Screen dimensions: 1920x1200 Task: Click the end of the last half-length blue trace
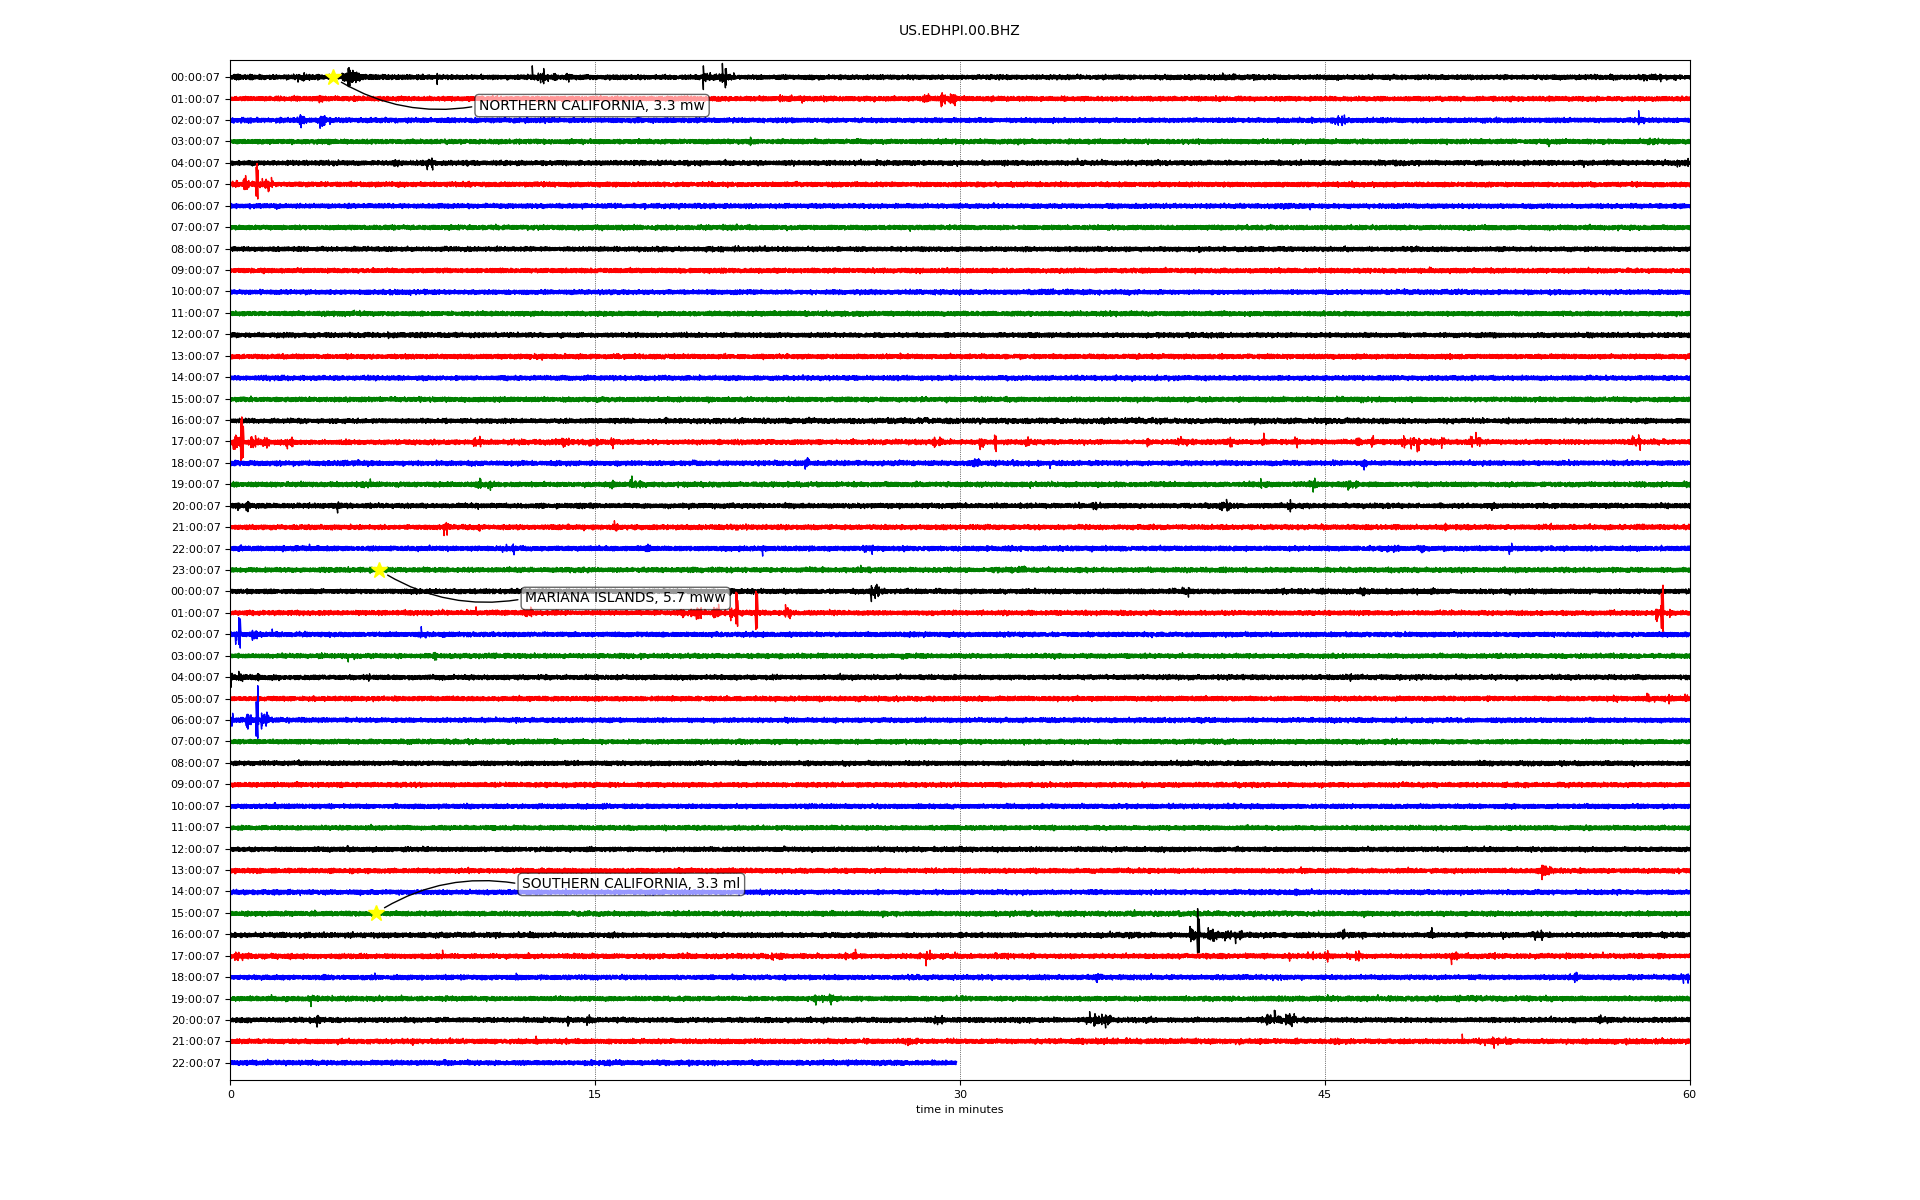coord(955,1063)
